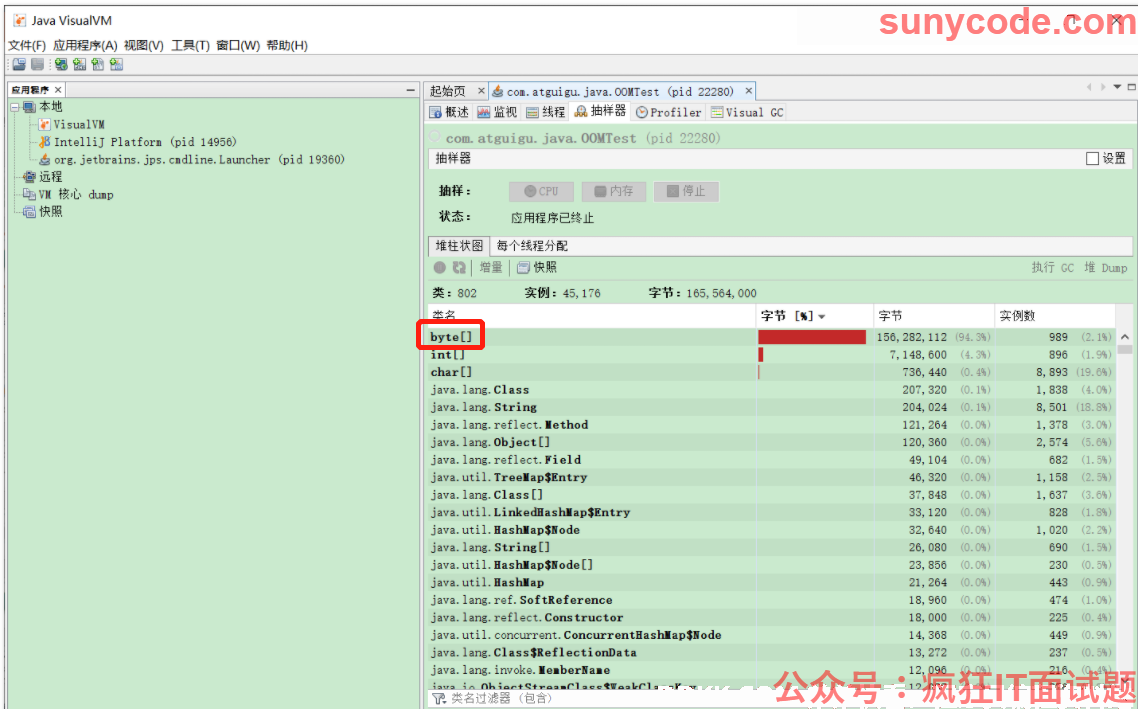Click the 执行 GC button
This screenshot has height=709, width=1138.
tap(1052, 268)
